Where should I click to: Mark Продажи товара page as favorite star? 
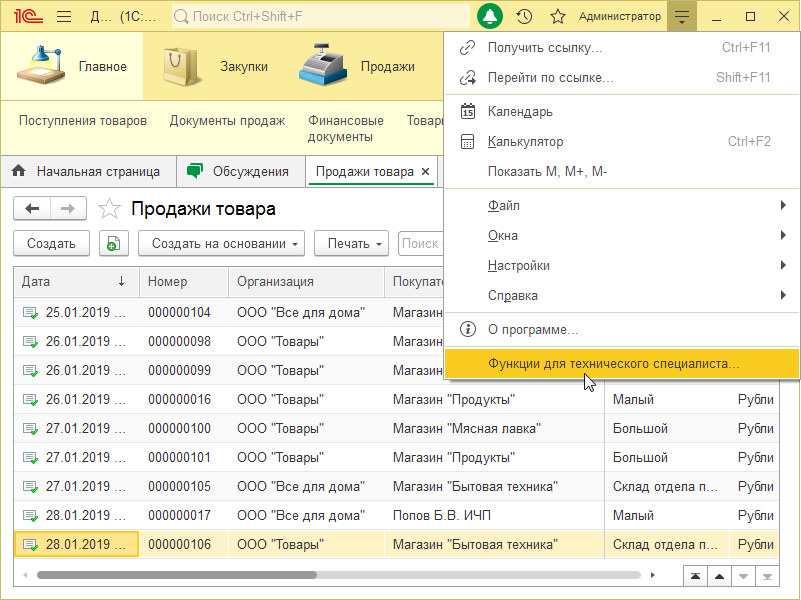[x=108, y=209]
